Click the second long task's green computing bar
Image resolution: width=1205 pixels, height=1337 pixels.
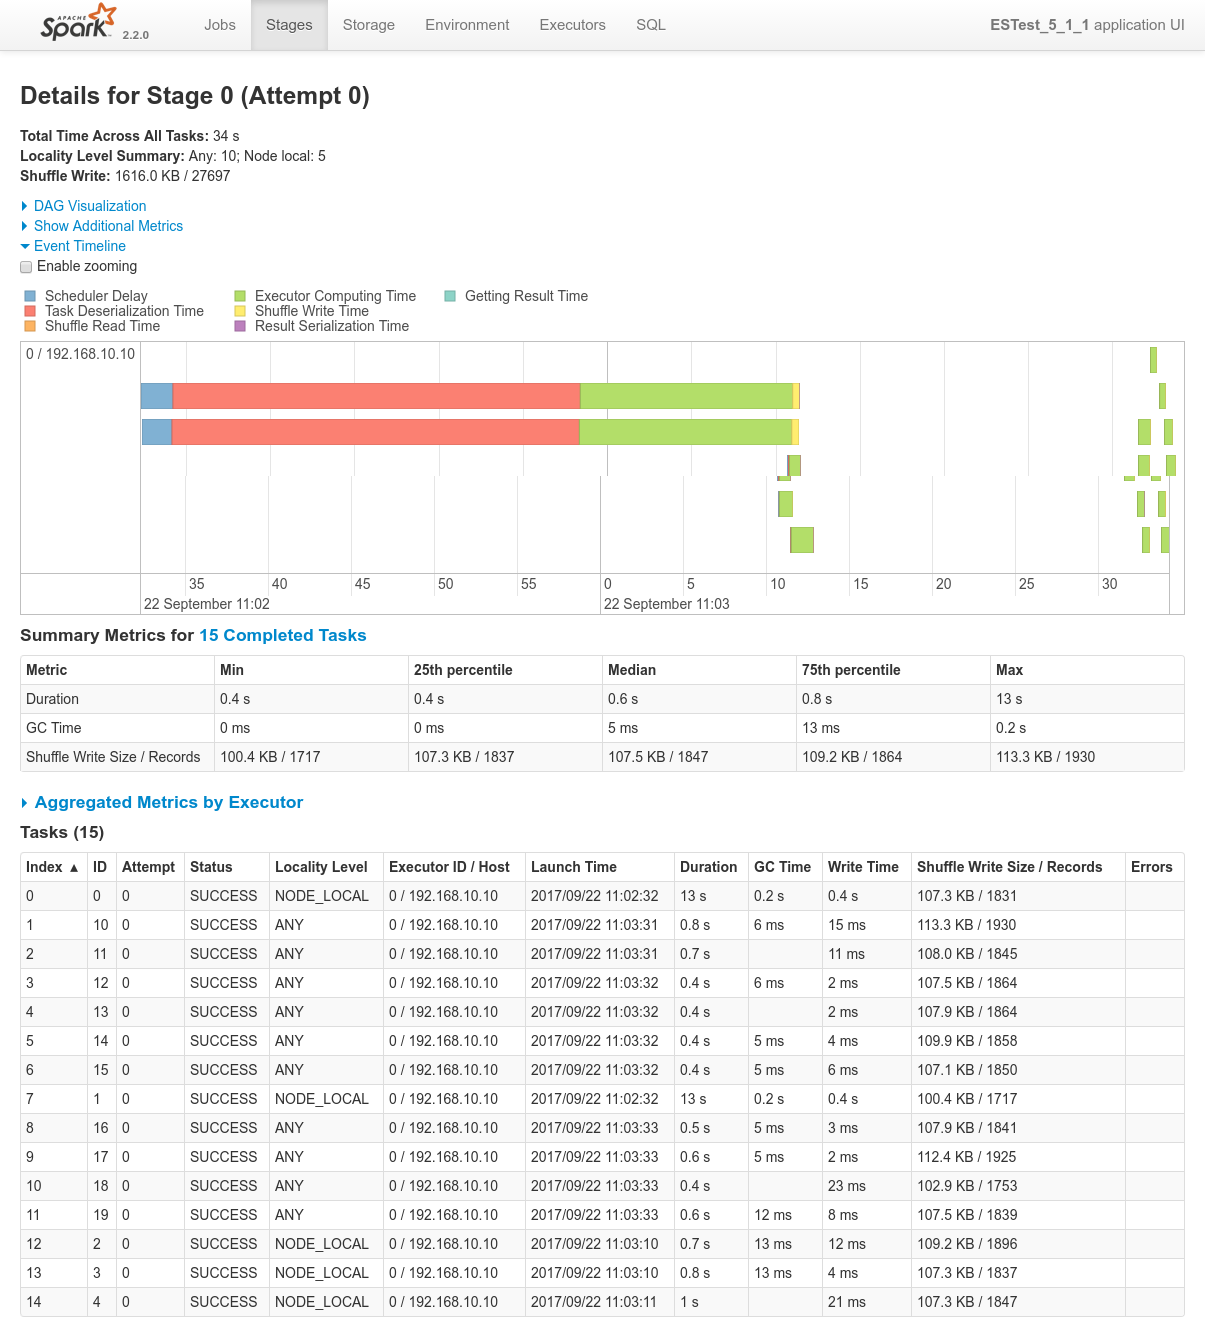click(686, 432)
